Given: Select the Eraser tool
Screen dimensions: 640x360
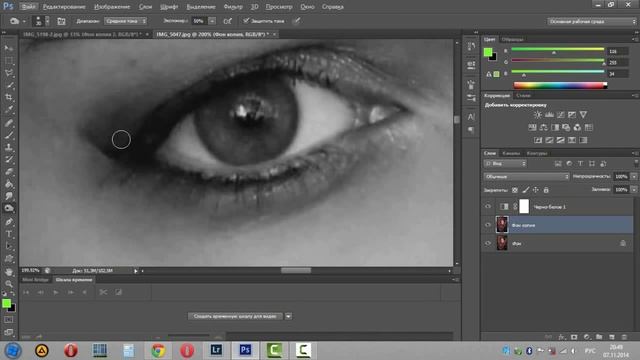Looking at the screenshot, I should pyautogui.click(x=9, y=171).
